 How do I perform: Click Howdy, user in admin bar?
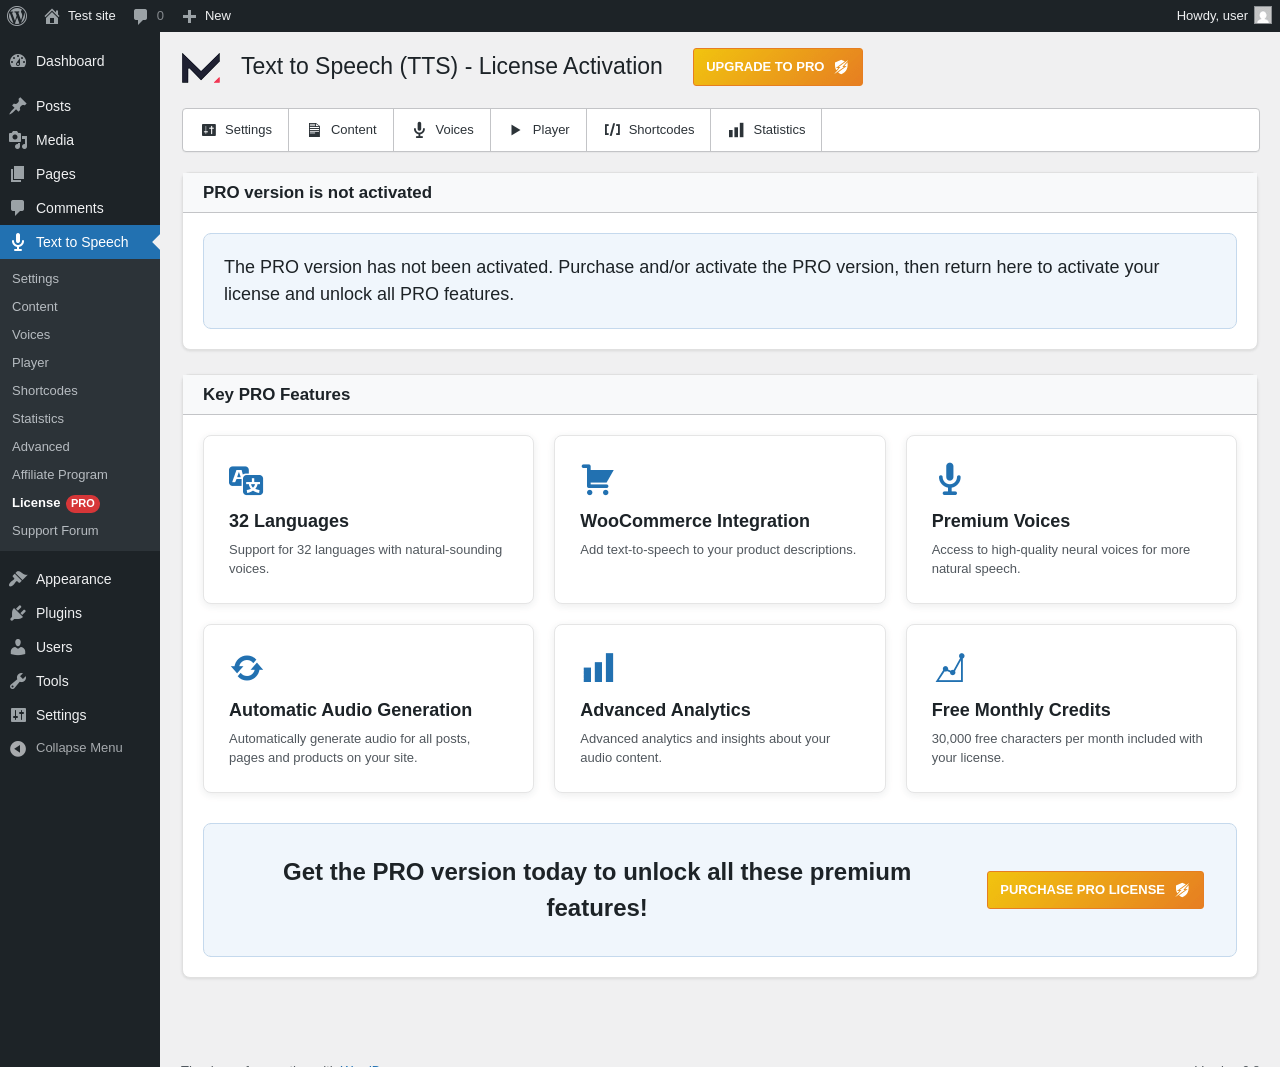(x=1212, y=16)
